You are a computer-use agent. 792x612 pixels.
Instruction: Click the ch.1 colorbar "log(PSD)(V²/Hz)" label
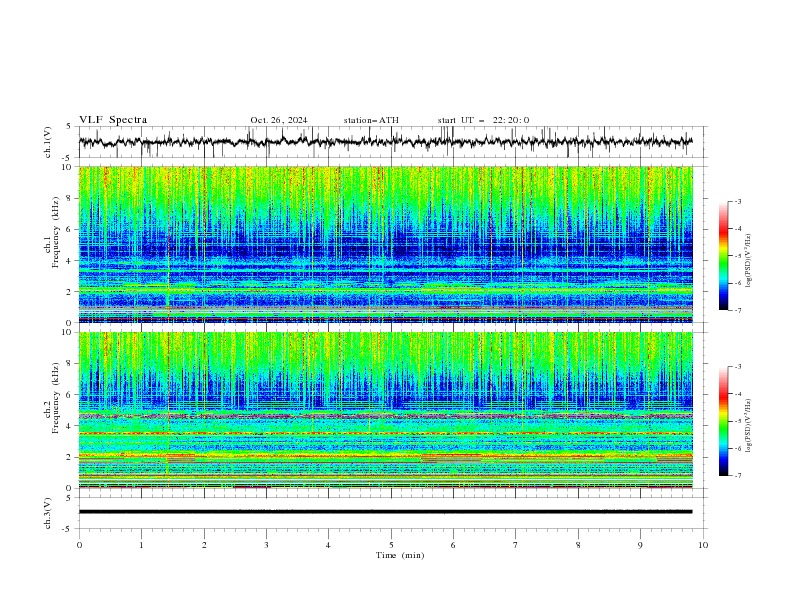click(748, 261)
